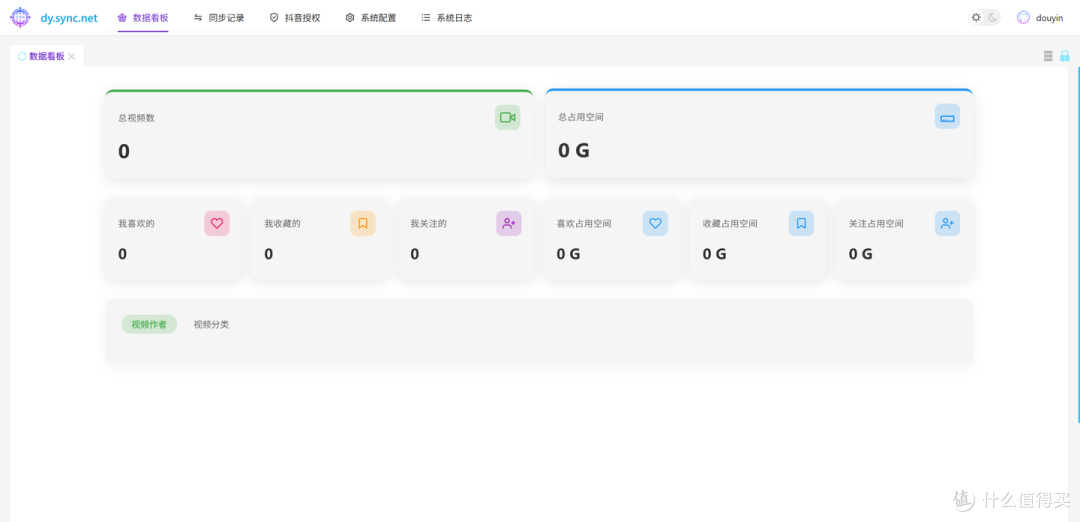Click the 关注占用空间 label

coord(876,224)
